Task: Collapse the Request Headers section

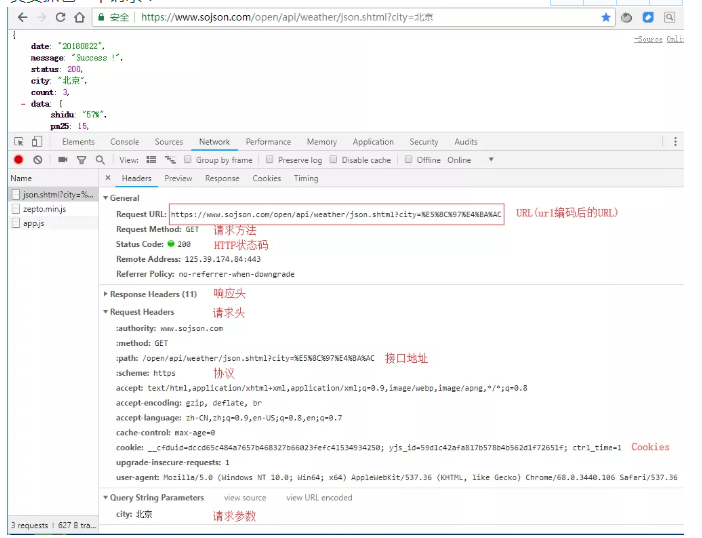Action: click(106, 312)
